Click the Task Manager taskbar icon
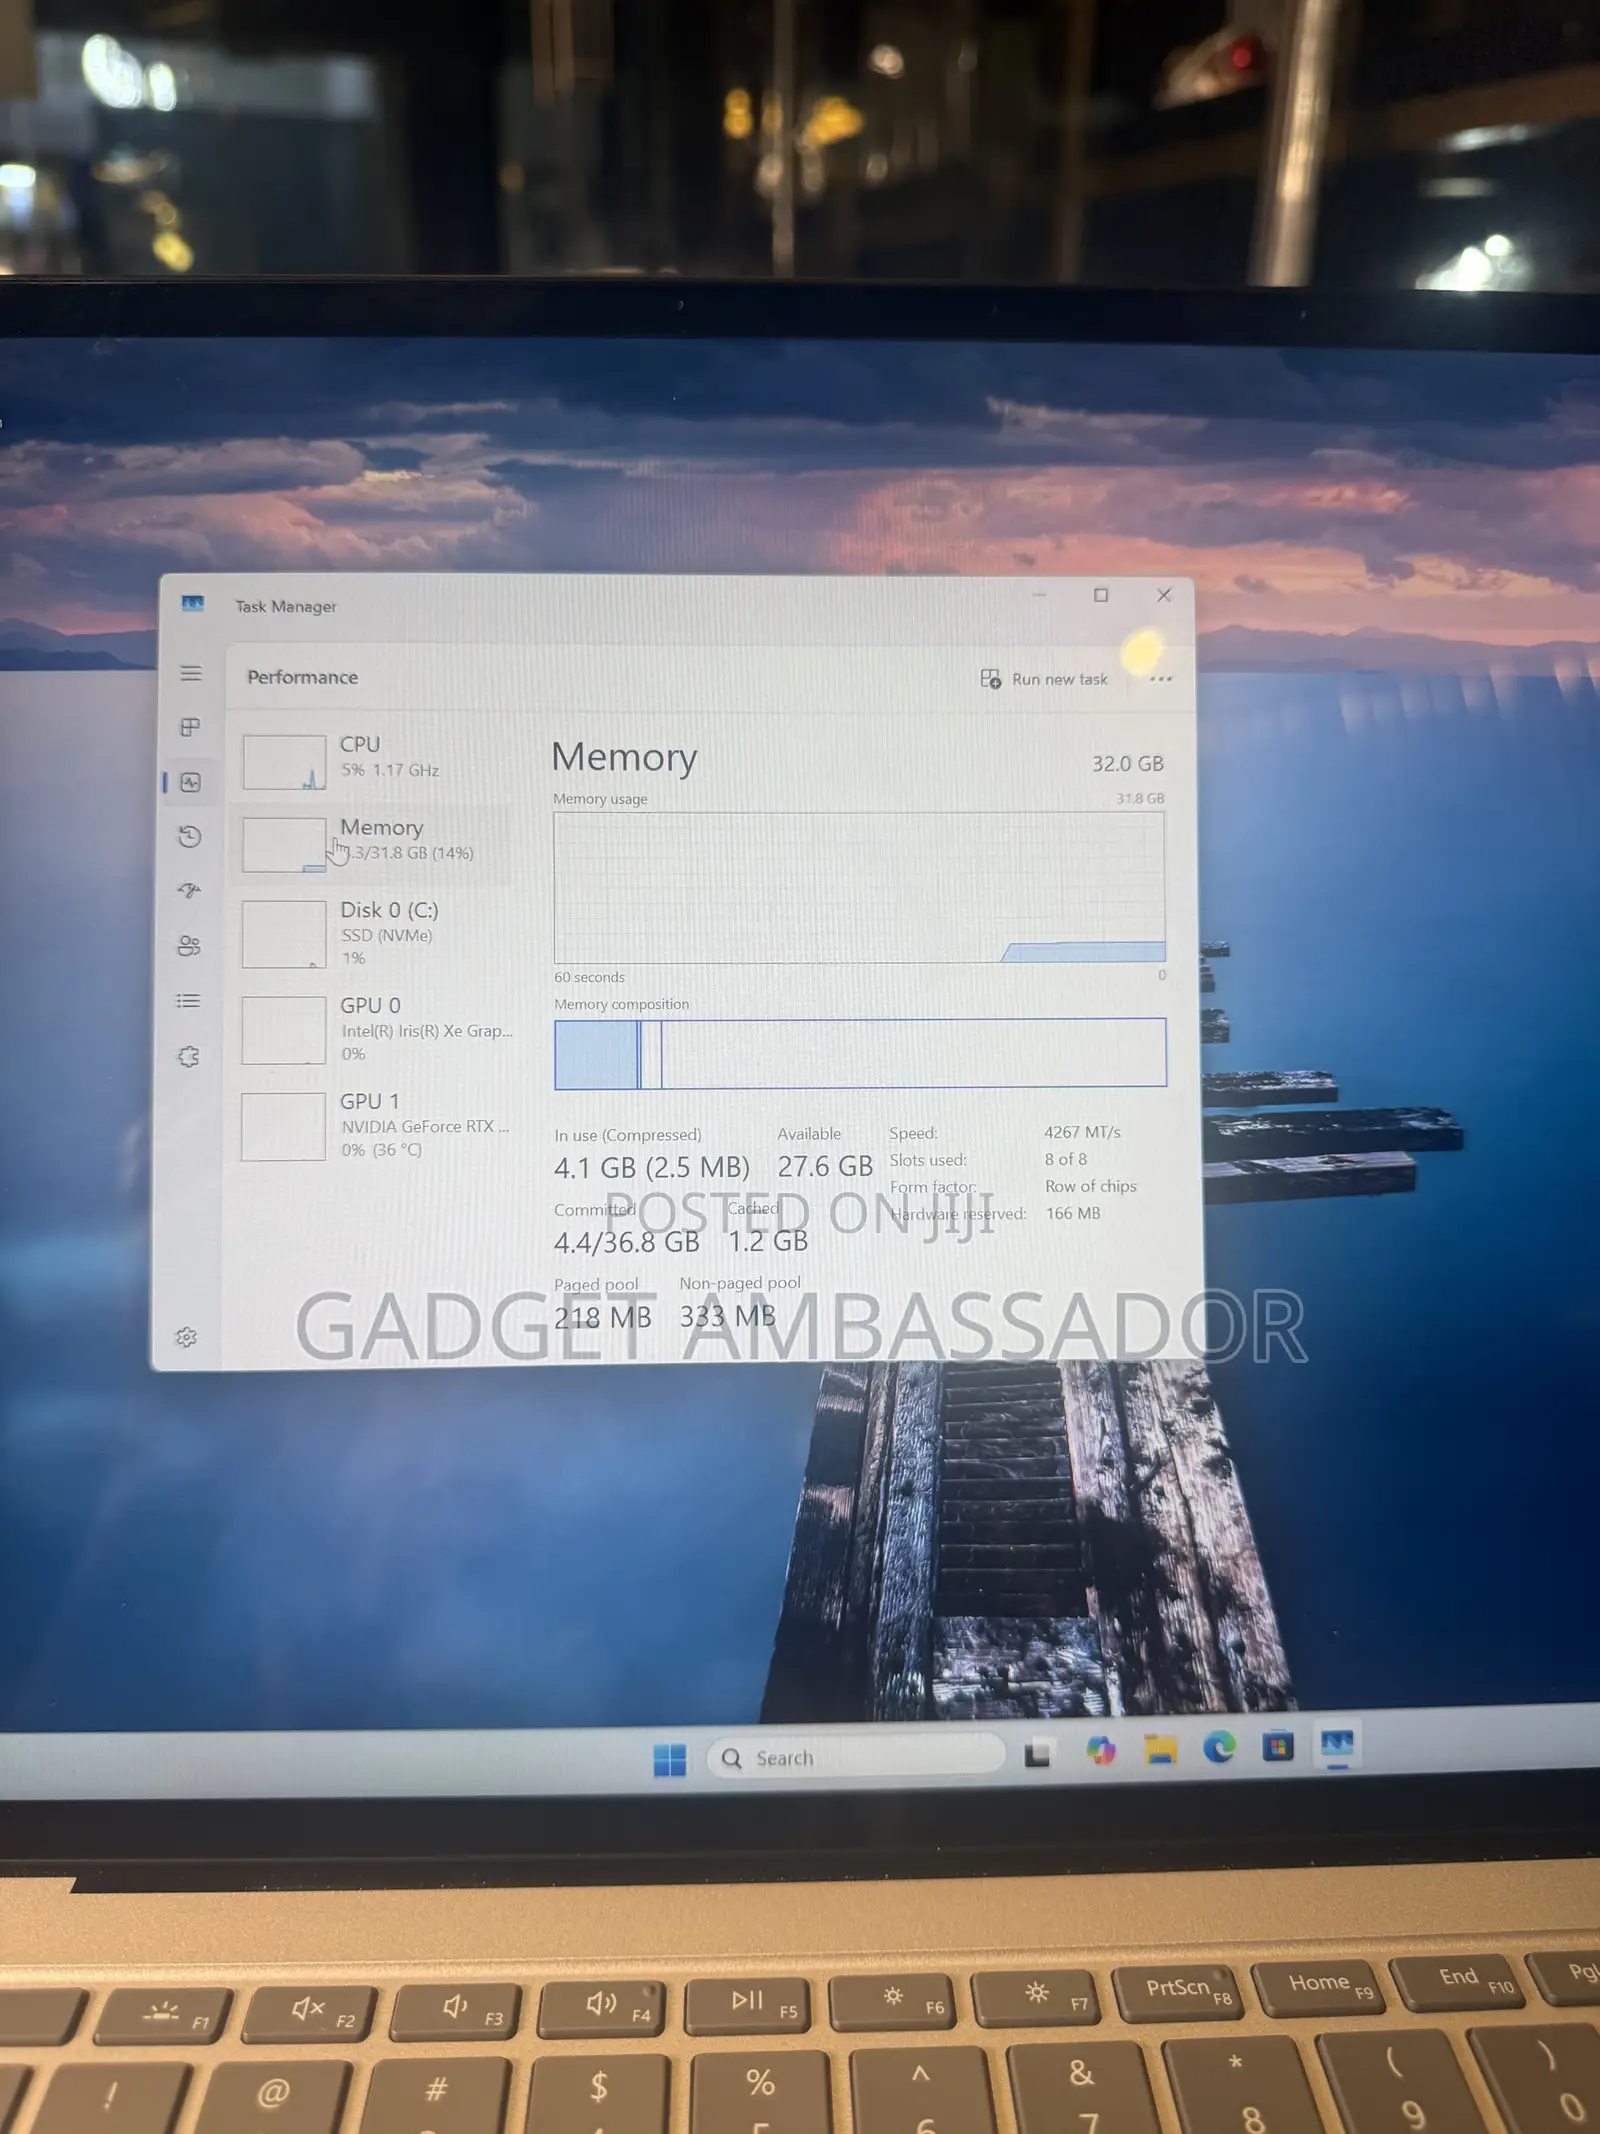 [x=1337, y=1745]
